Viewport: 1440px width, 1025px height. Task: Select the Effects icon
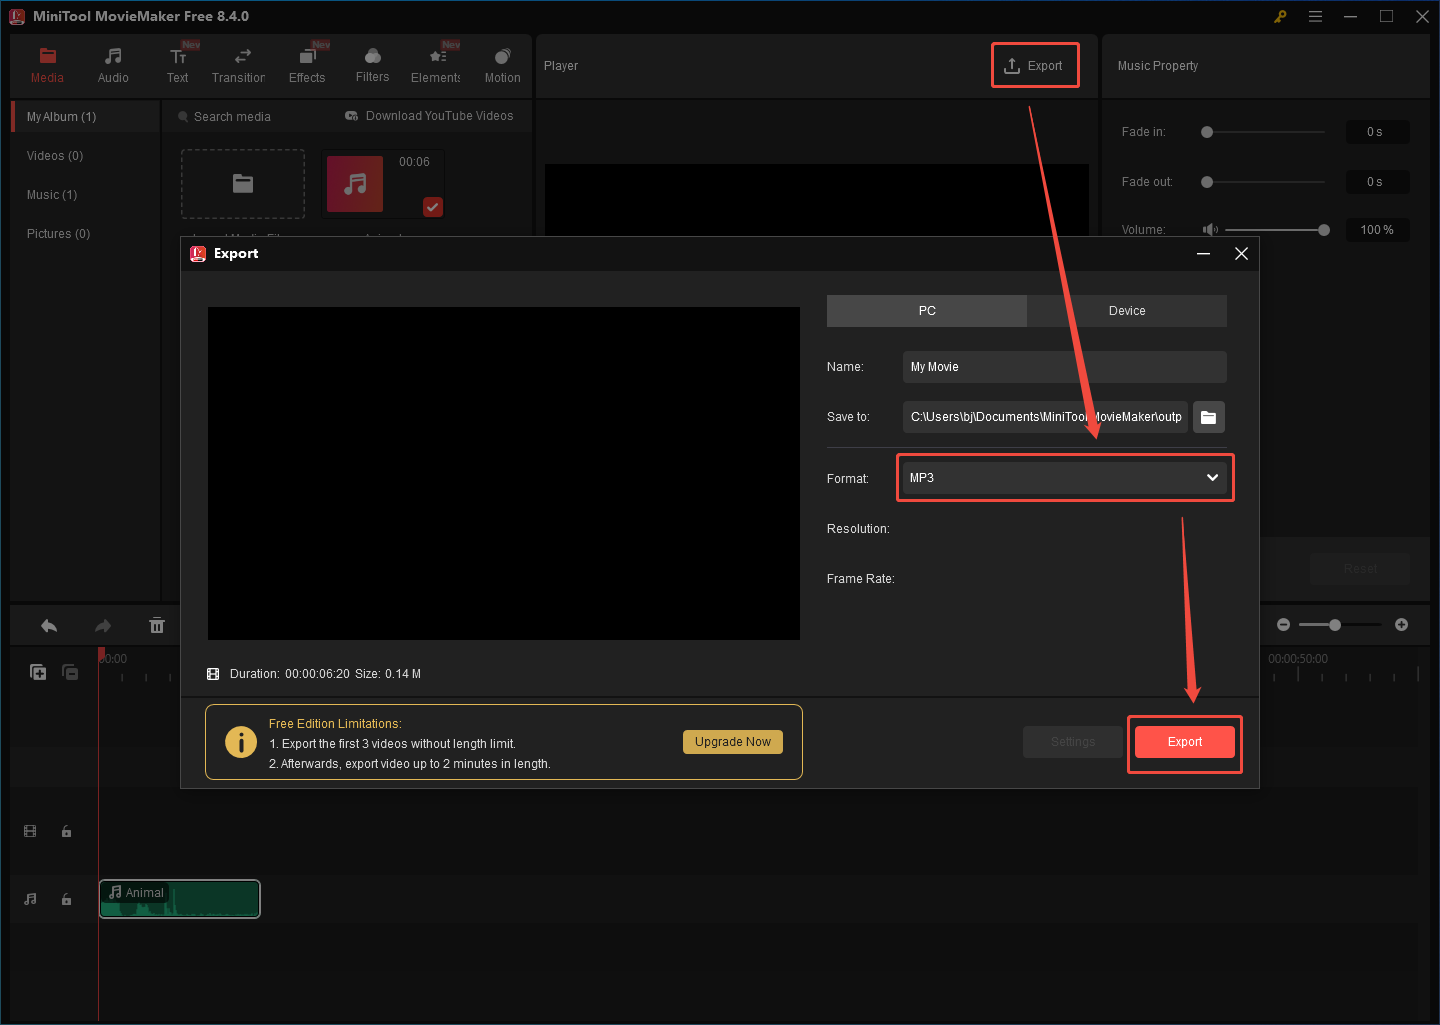click(307, 57)
